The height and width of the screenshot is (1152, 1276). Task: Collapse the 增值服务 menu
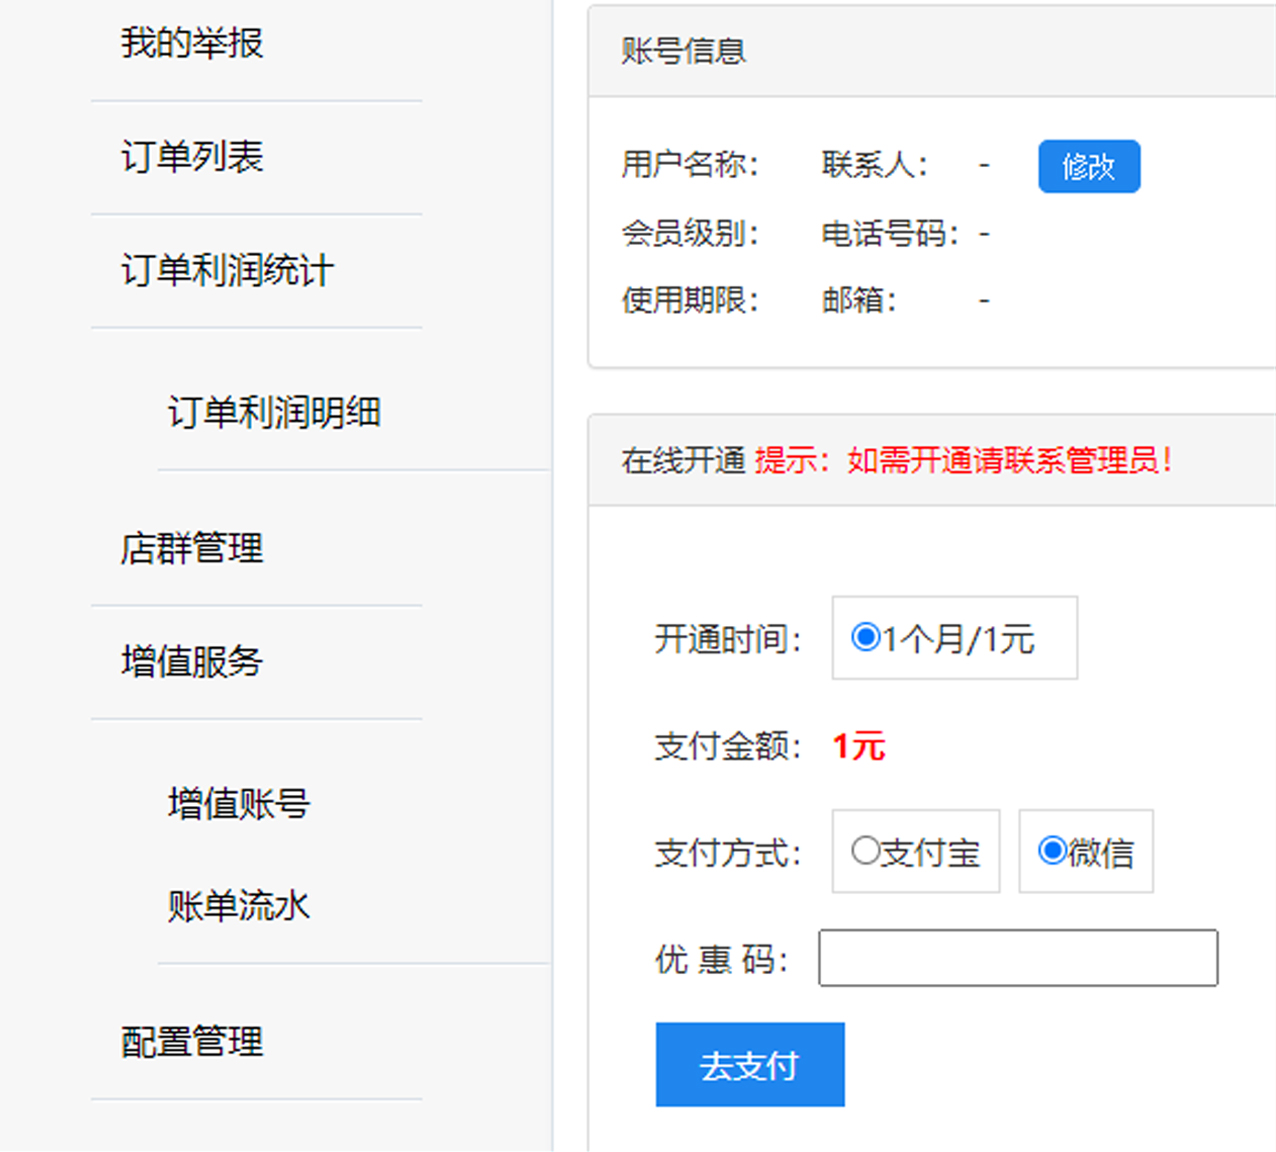point(192,661)
